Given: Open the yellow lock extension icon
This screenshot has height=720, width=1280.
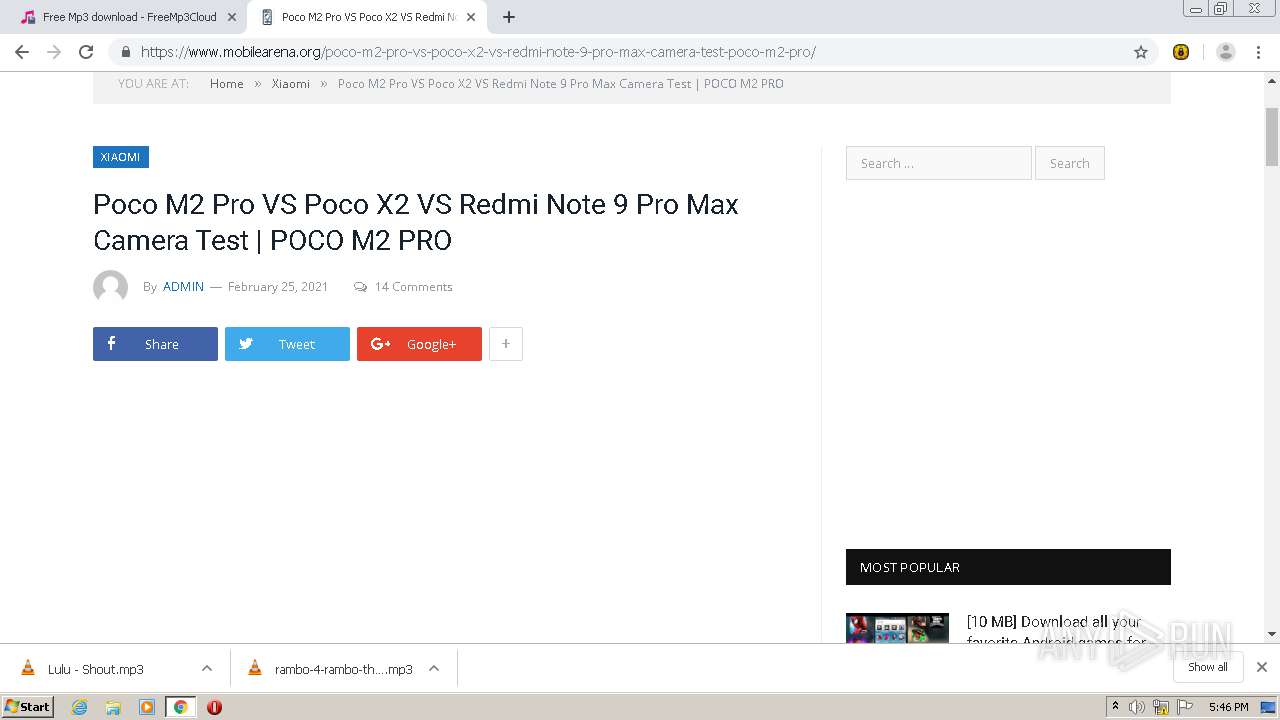Looking at the screenshot, I should (x=1181, y=52).
